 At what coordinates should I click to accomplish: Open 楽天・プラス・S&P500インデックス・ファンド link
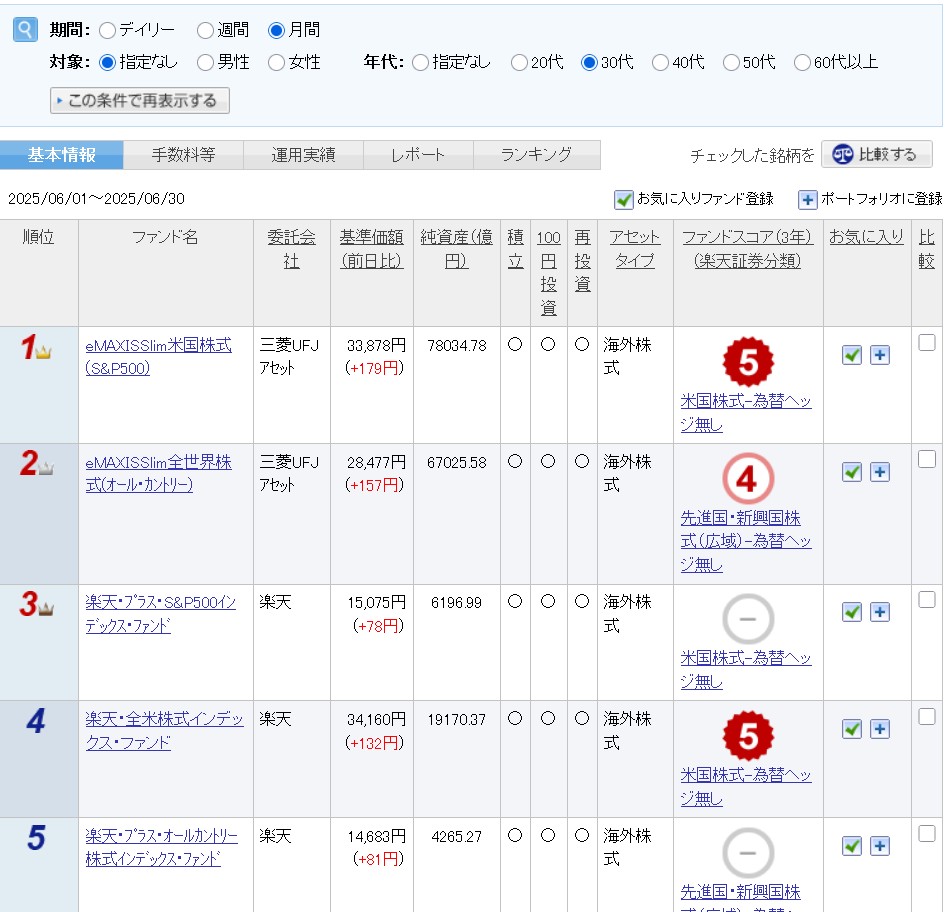[160, 614]
